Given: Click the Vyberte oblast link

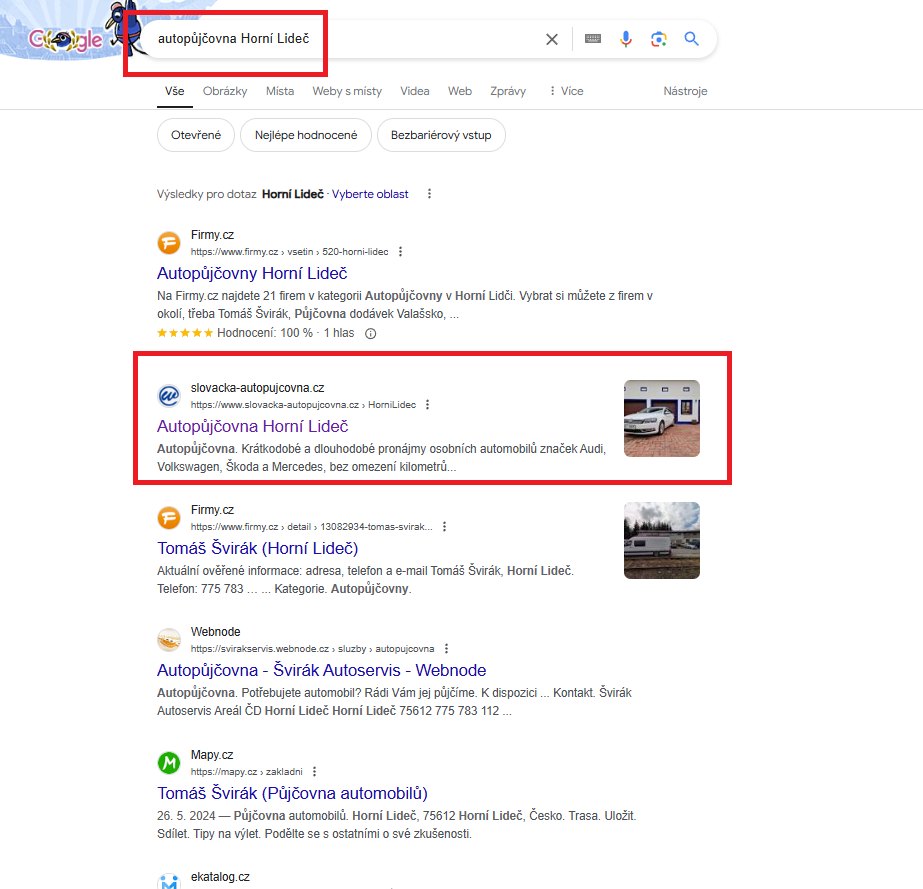Looking at the screenshot, I should coord(370,194).
